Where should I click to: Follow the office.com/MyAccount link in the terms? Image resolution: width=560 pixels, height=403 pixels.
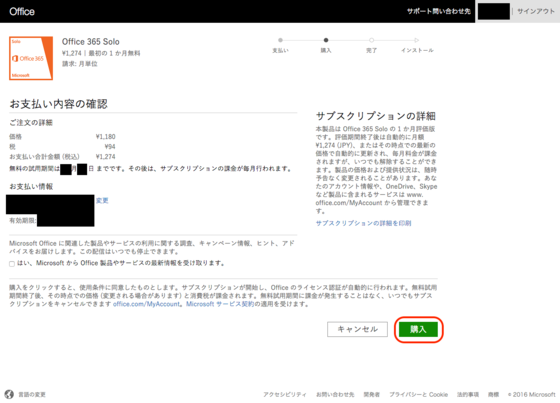[146, 304]
